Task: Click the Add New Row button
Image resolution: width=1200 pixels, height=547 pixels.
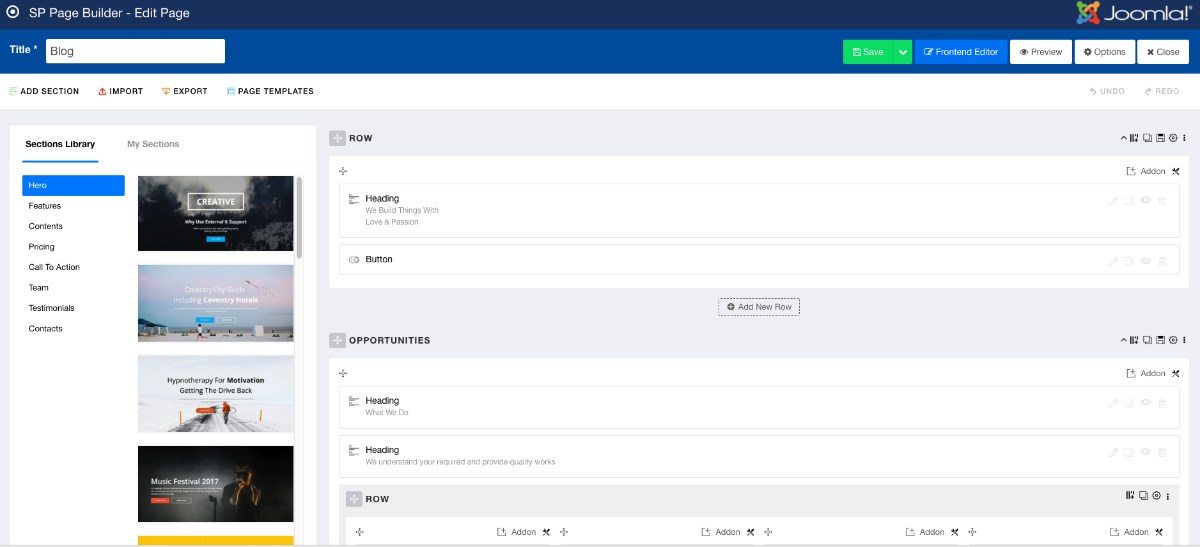Action: 759,307
